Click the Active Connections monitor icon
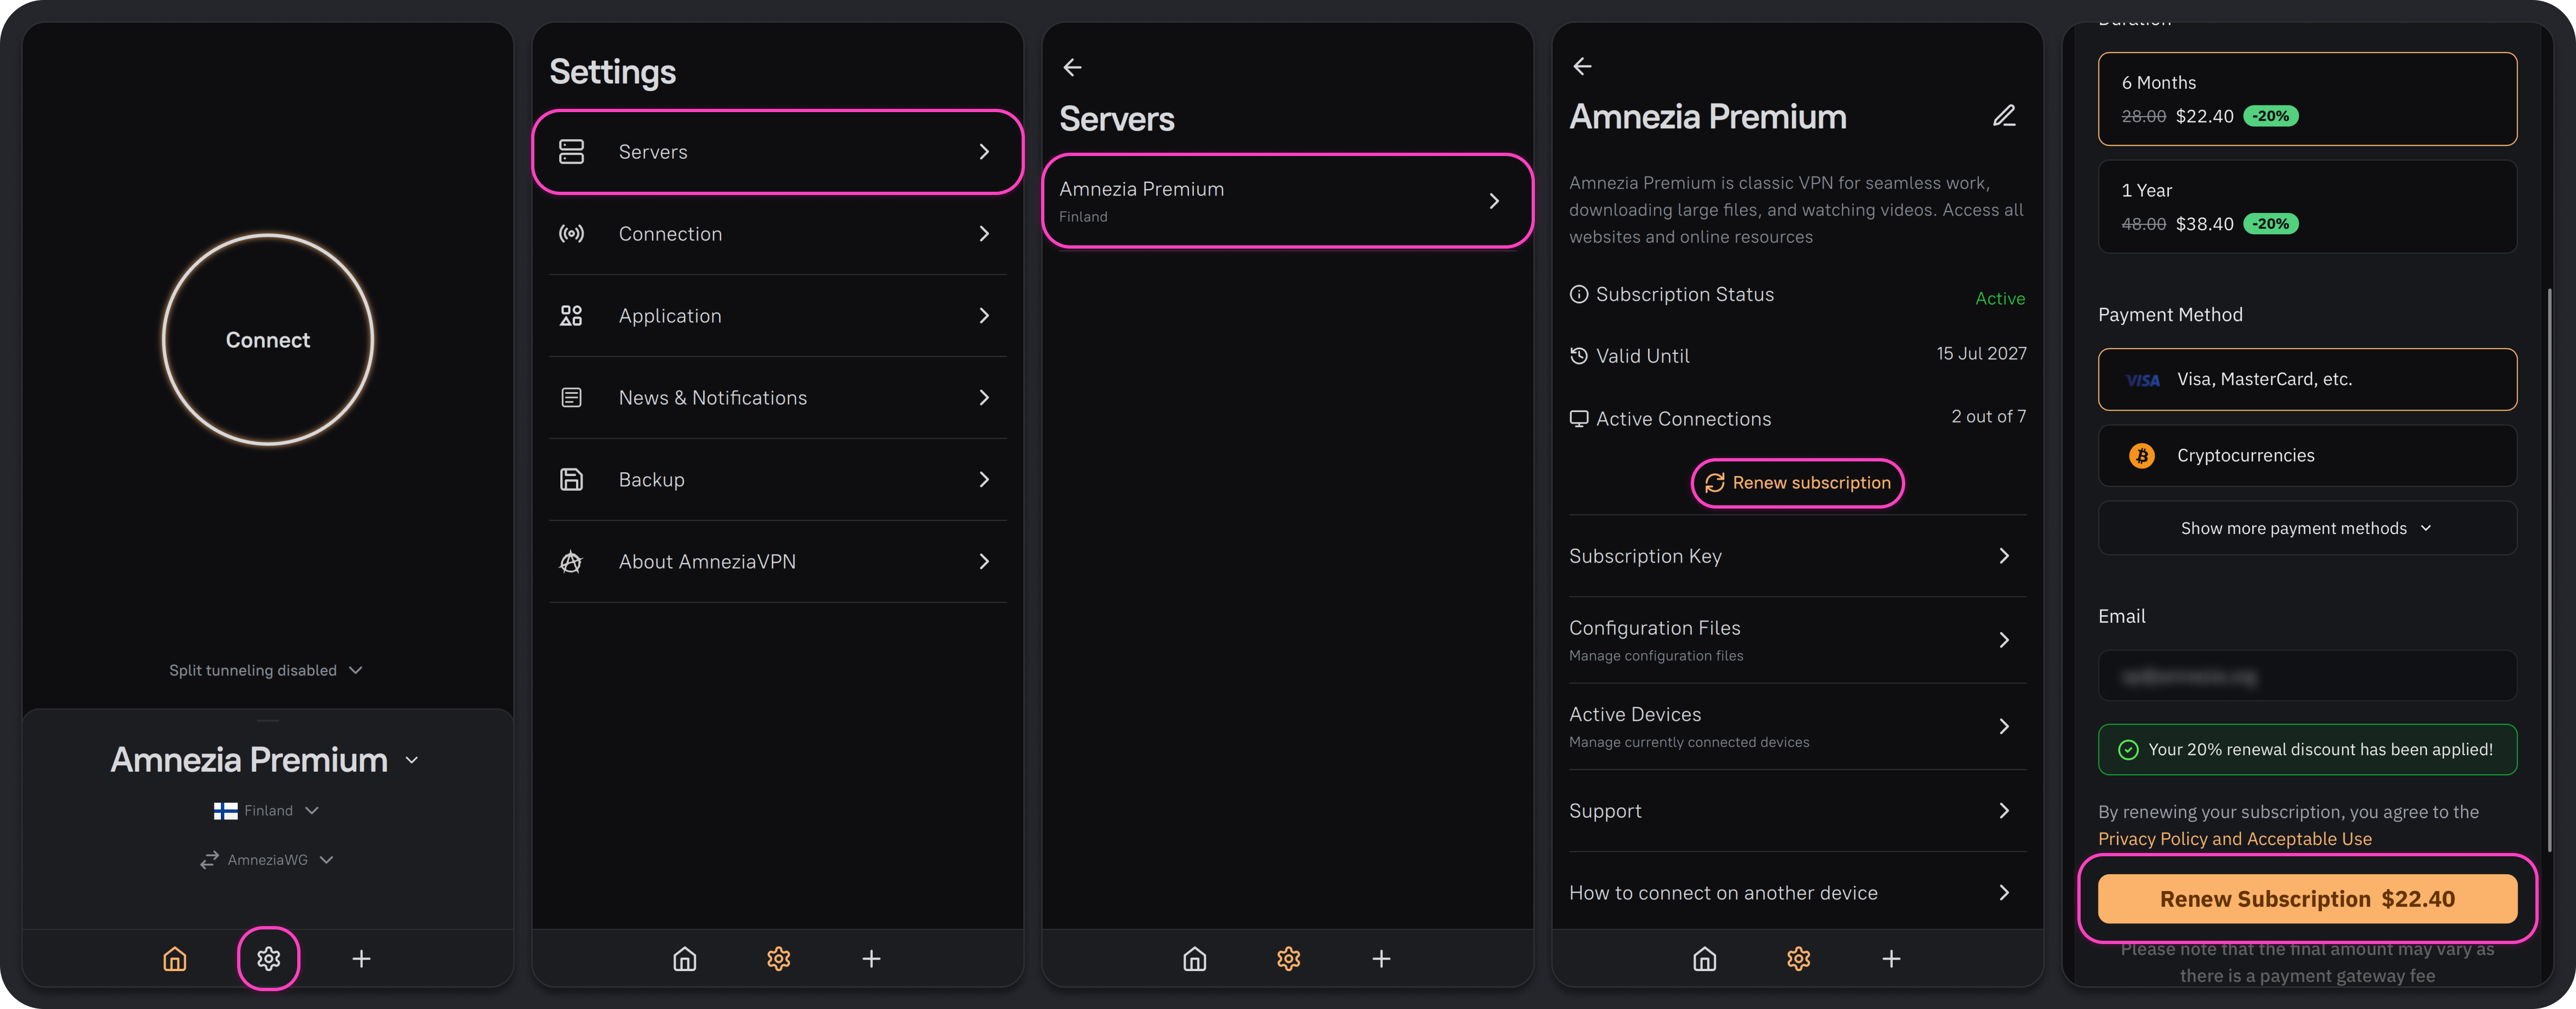This screenshot has height=1009, width=2576. pos(1579,419)
